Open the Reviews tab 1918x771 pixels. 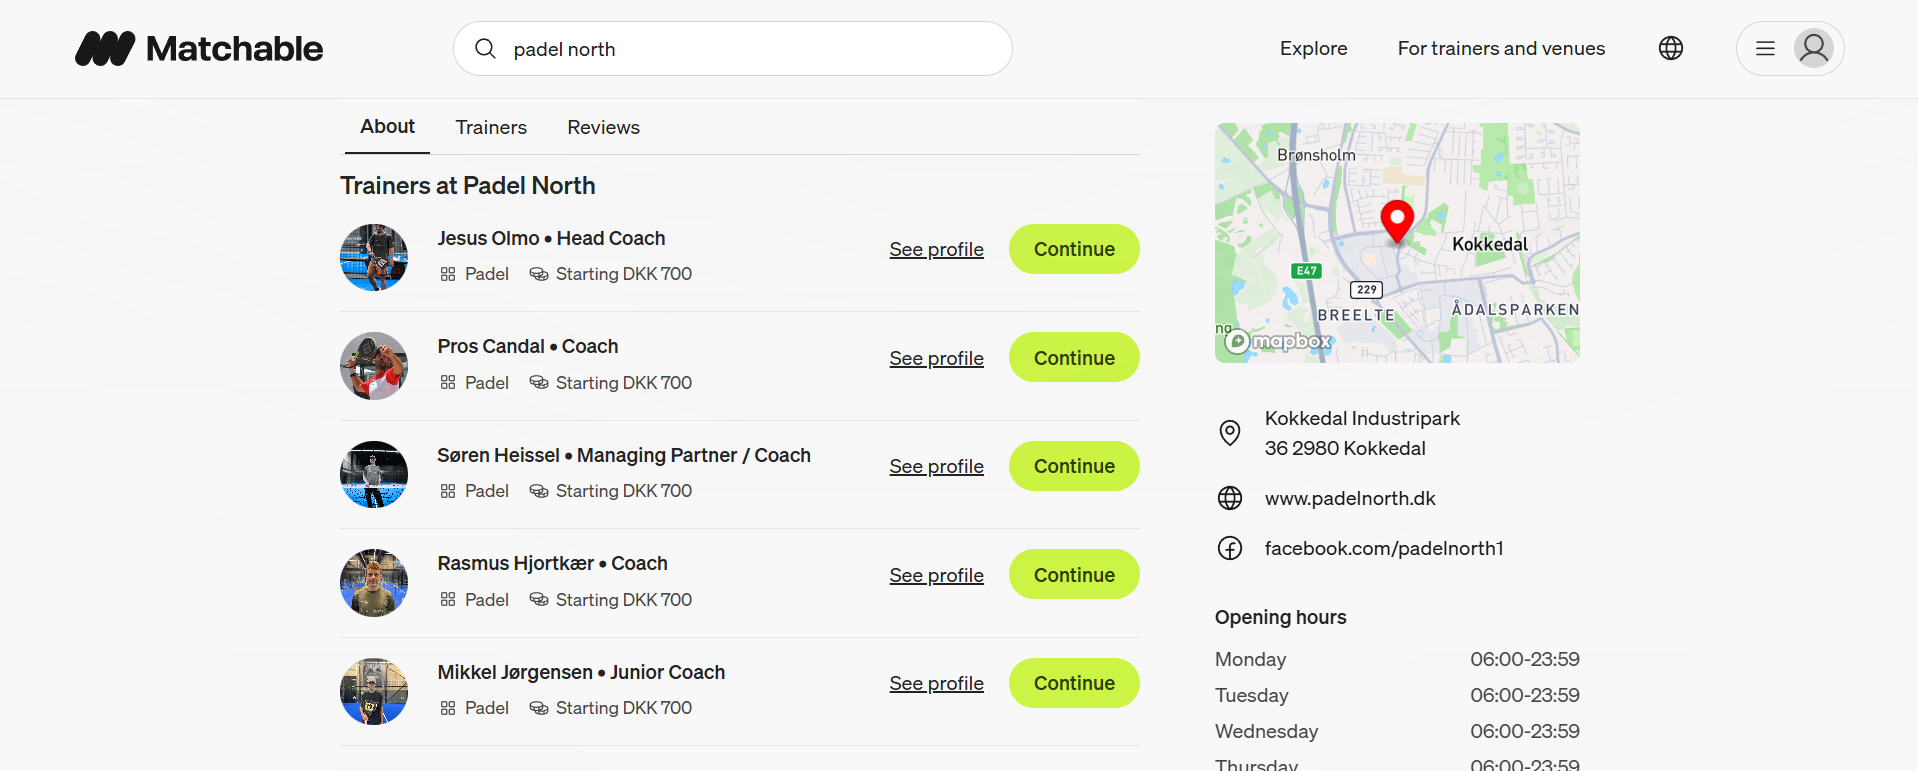[x=603, y=127]
